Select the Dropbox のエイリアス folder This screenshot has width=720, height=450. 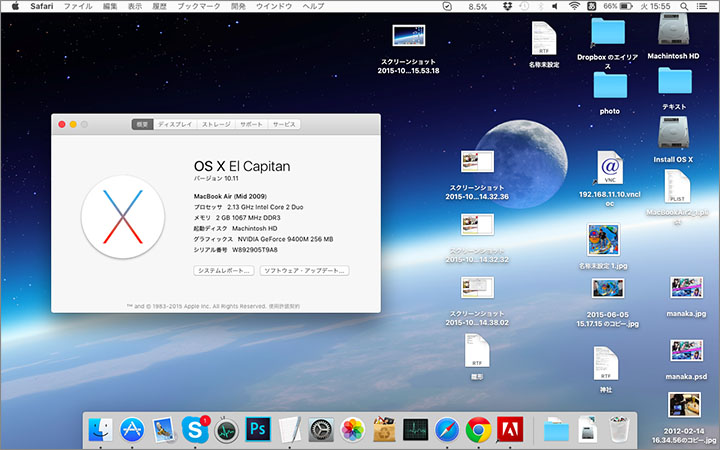tap(608, 32)
